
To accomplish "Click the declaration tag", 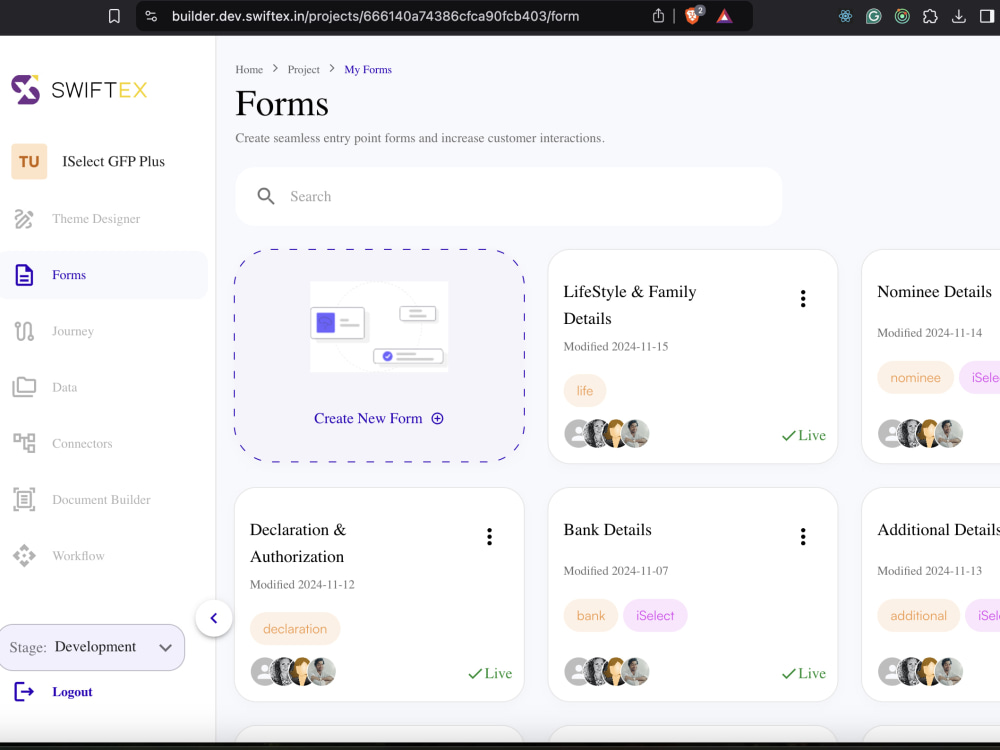I will (295, 629).
